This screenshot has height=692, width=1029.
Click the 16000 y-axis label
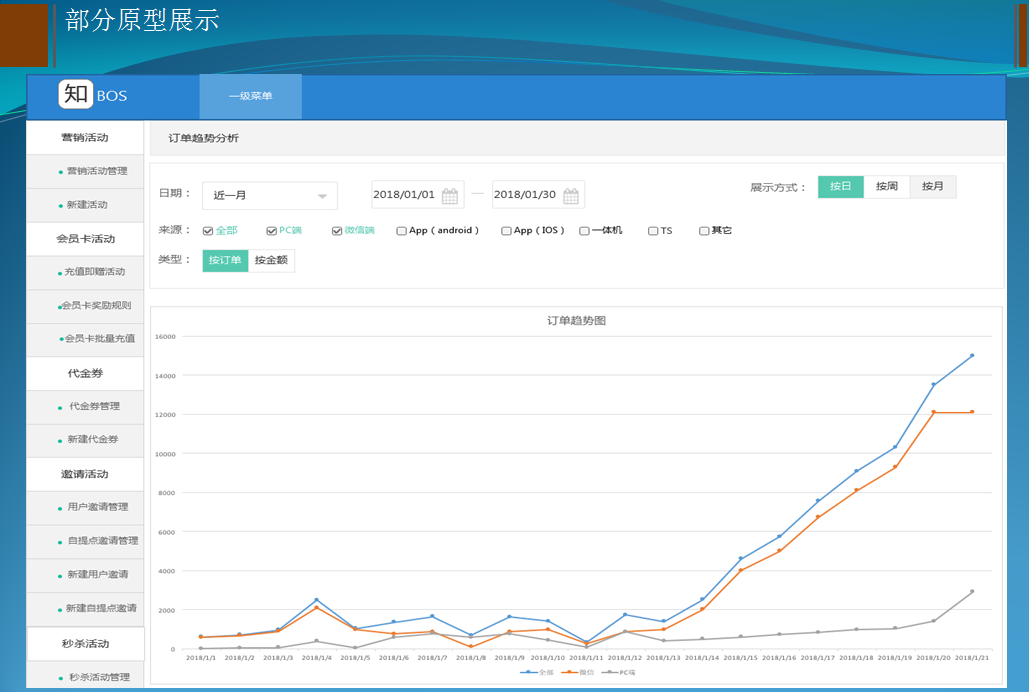coord(165,337)
